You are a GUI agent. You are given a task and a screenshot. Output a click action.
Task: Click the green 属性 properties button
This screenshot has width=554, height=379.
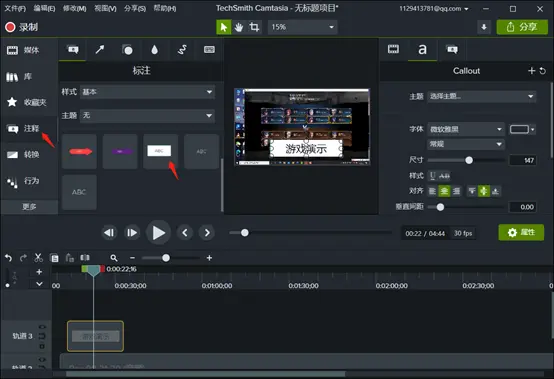521,232
